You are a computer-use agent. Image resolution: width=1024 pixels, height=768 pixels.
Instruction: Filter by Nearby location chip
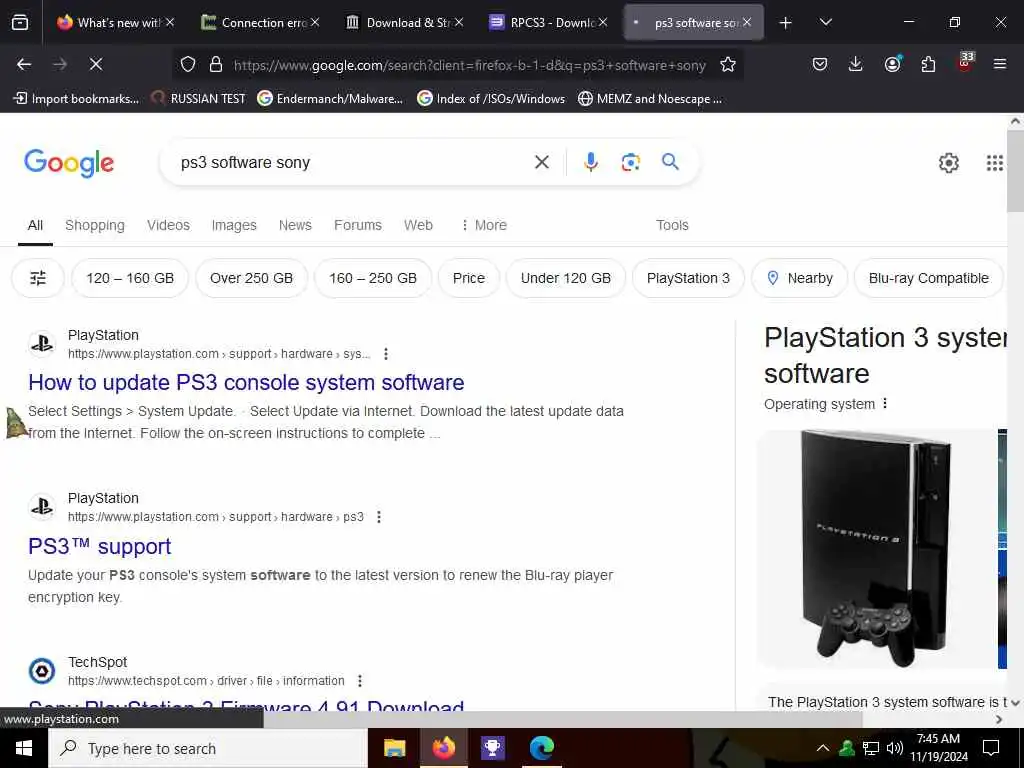(799, 278)
